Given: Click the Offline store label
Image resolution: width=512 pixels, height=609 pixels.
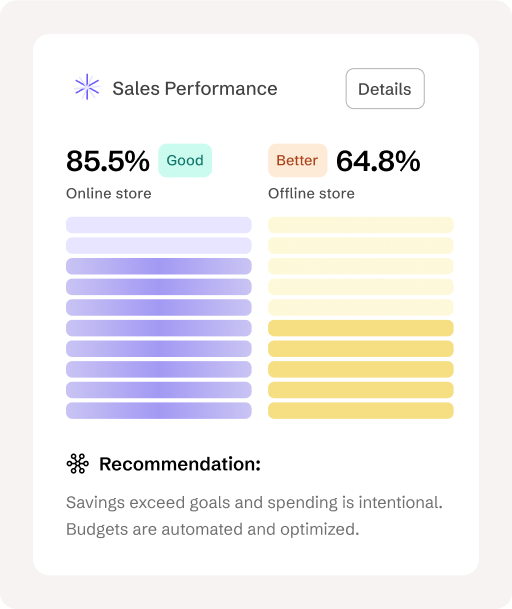Looking at the screenshot, I should pyautogui.click(x=311, y=193).
